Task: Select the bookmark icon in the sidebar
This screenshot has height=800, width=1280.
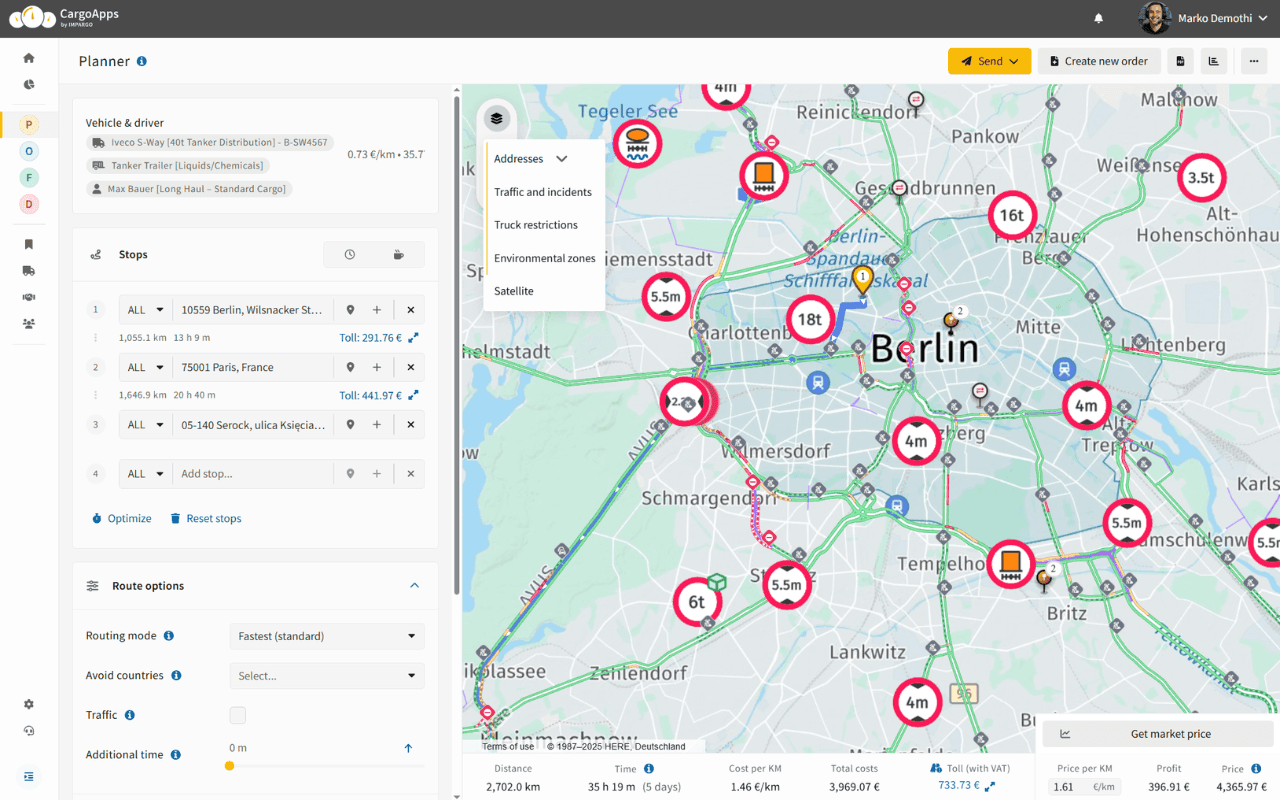Action: pyautogui.click(x=28, y=243)
